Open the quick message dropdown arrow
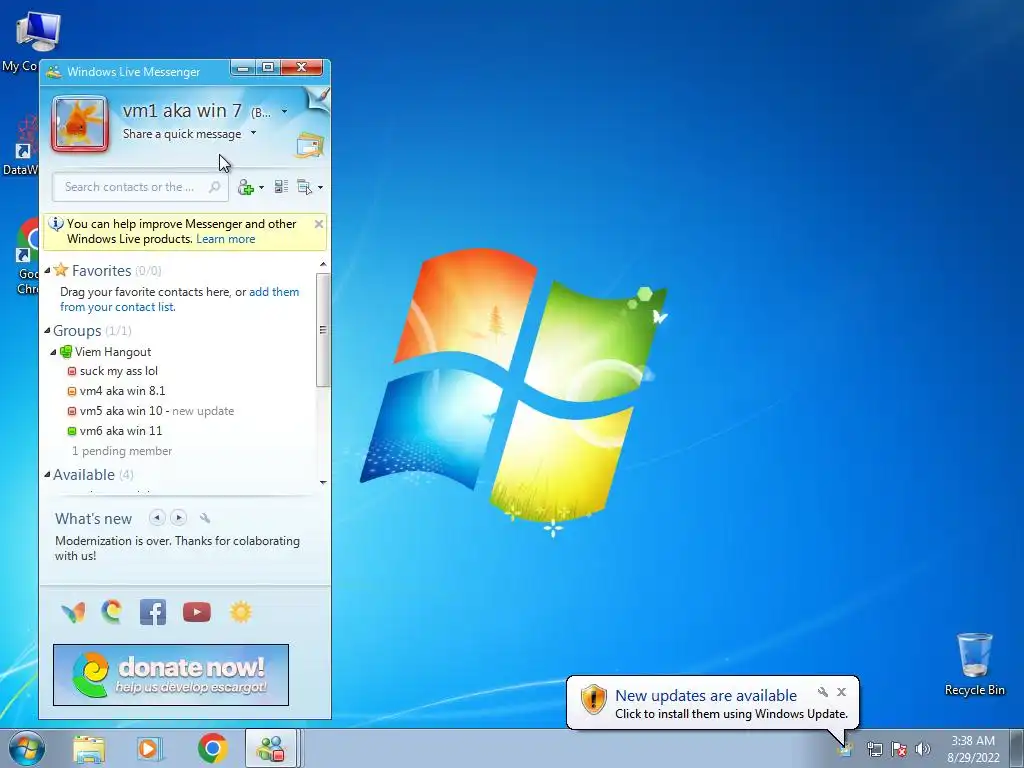This screenshot has width=1024, height=768. [x=253, y=133]
